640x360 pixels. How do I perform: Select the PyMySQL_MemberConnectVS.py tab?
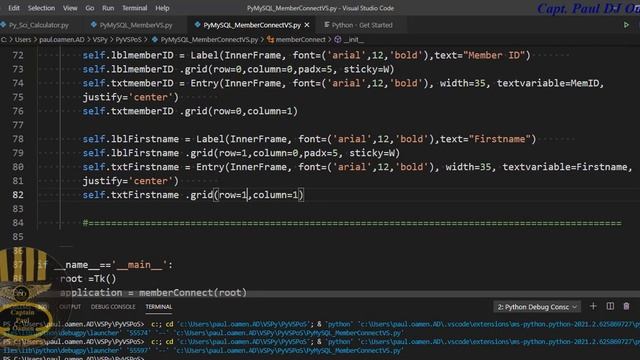click(252, 25)
